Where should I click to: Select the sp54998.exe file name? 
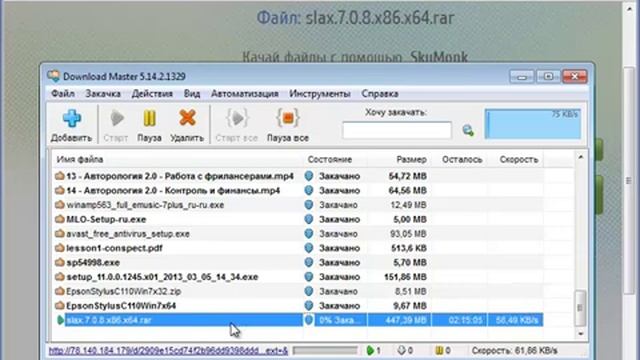(x=93, y=262)
